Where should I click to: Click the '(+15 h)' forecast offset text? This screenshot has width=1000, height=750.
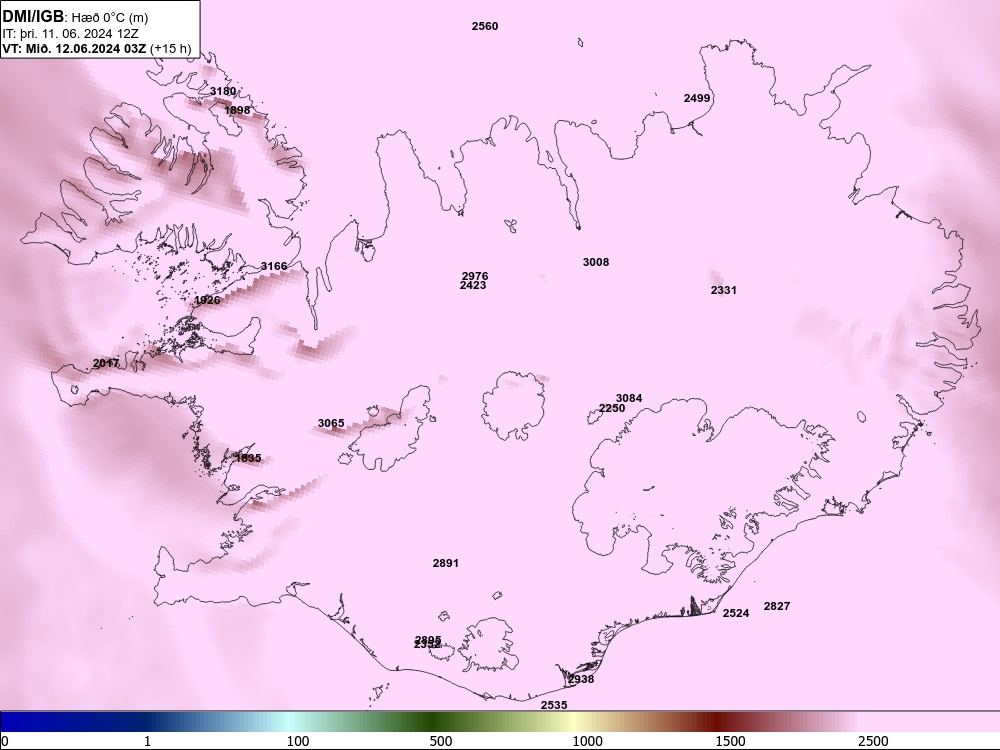170,49
